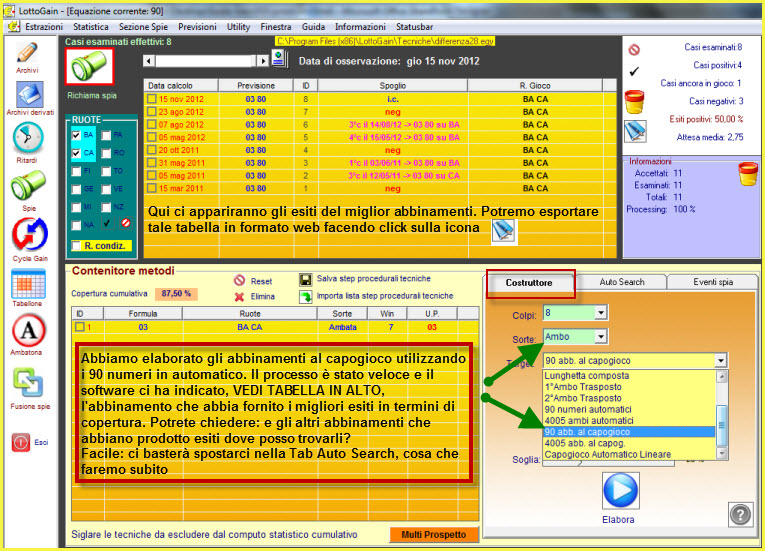Image resolution: width=765 pixels, height=551 pixels.
Task: Click the bucket icon near Casi negativi
Action: [634, 102]
